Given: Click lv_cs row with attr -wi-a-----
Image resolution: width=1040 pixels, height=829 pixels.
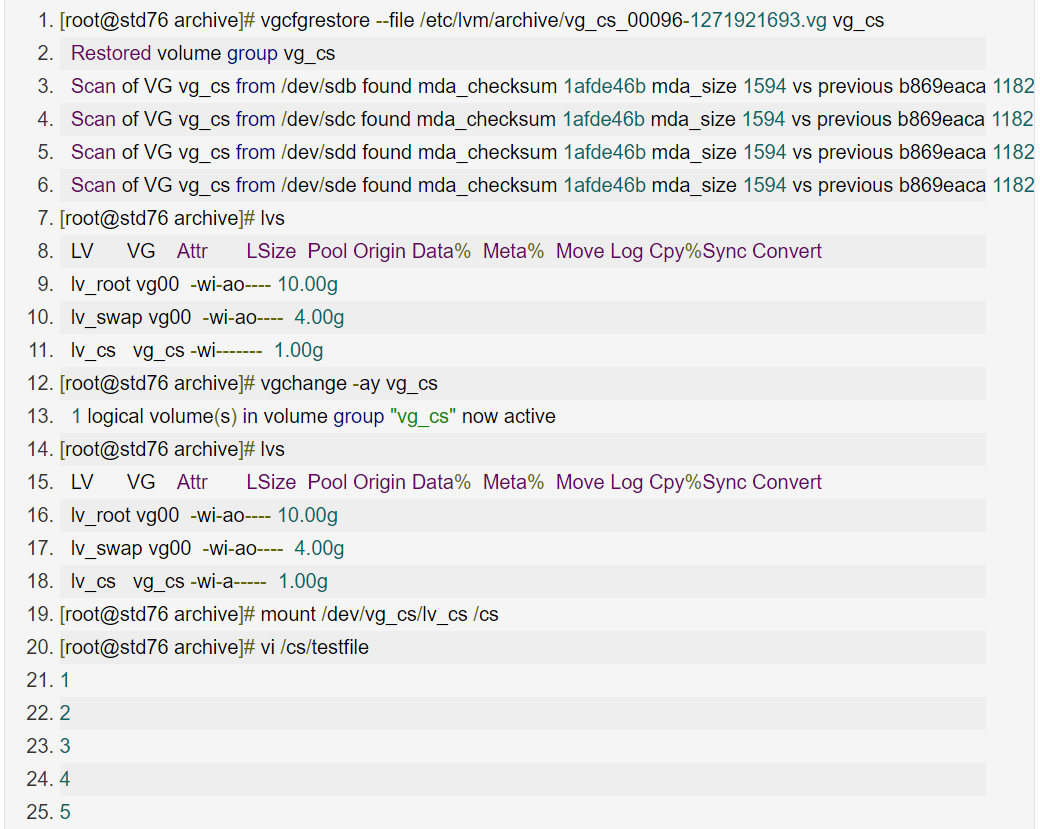Looking at the screenshot, I should [199, 581].
